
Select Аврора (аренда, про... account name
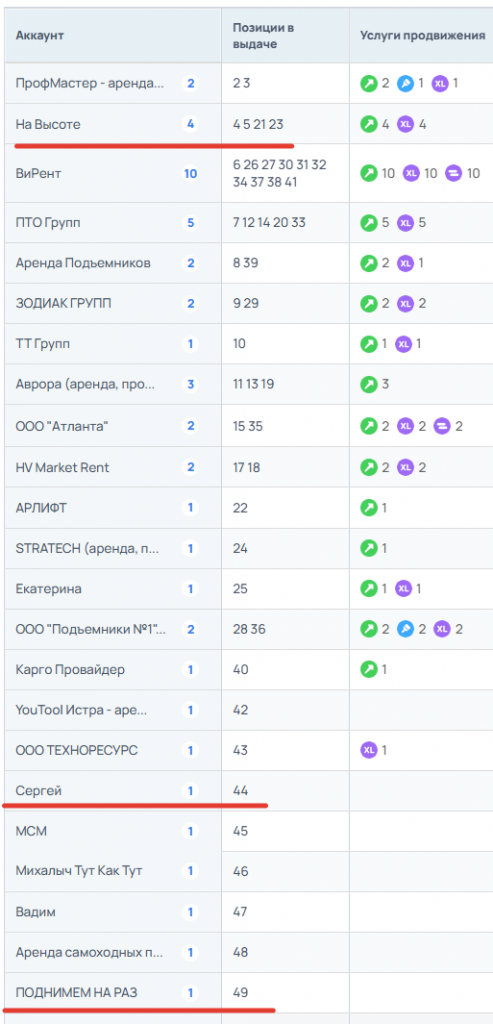tap(86, 384)
